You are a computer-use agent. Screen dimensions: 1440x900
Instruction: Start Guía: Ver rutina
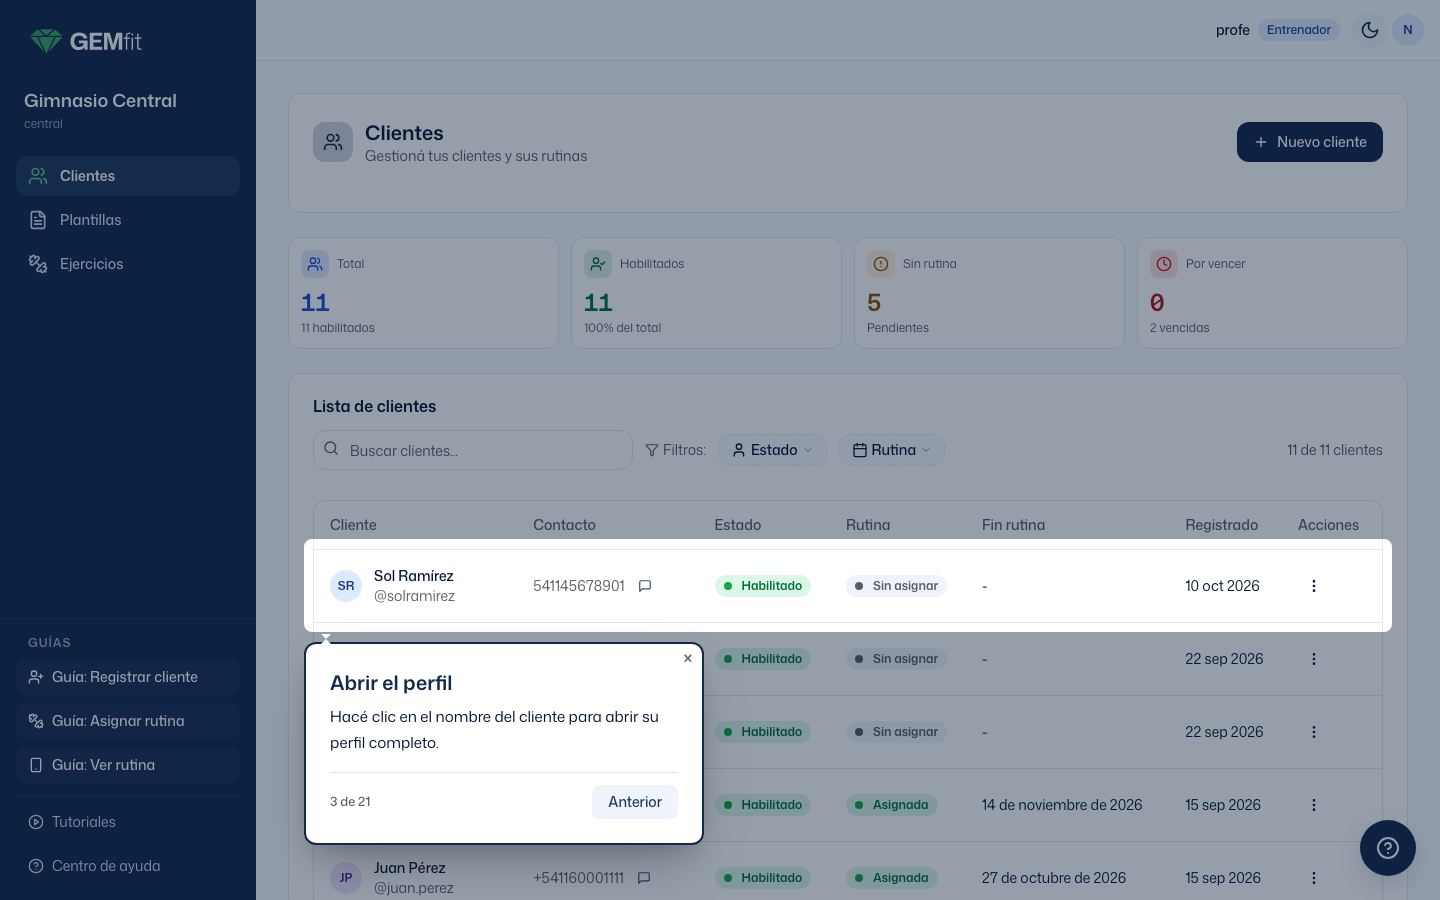(x=128, y=765)
